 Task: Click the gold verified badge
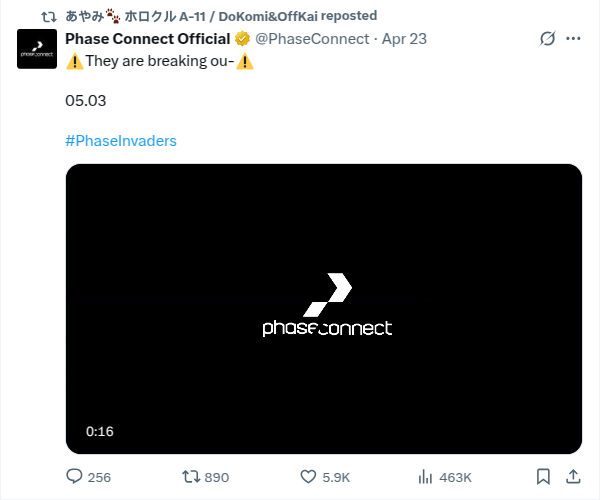(242, 39)
